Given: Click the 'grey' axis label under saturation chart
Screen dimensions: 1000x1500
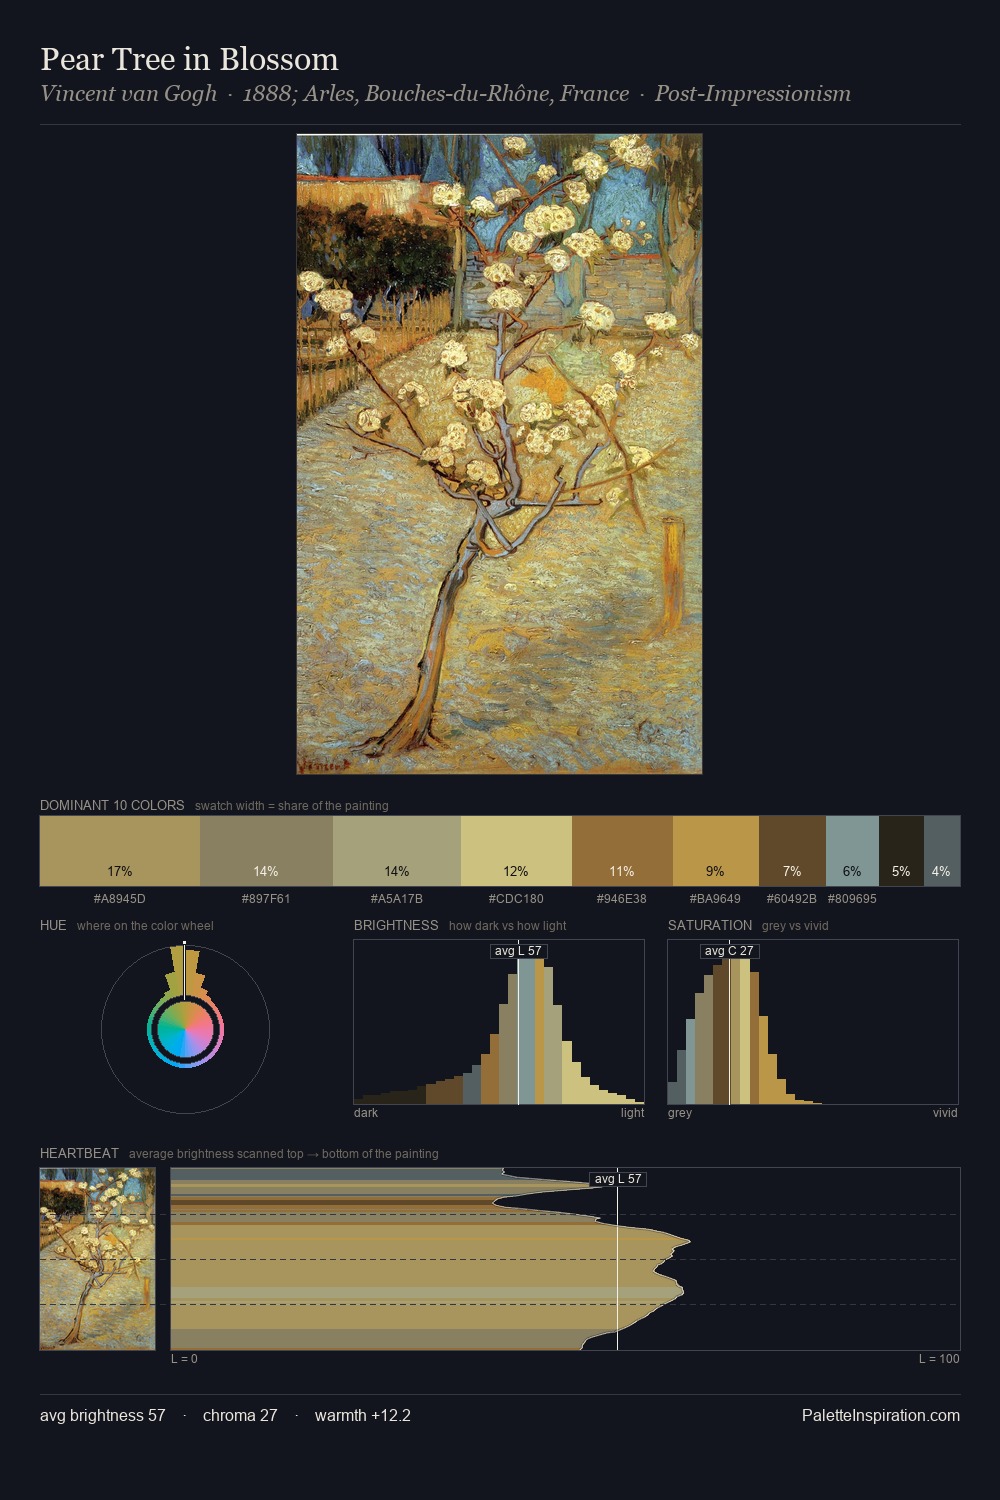Looking at the screenshot, I should click(680, 1113).
